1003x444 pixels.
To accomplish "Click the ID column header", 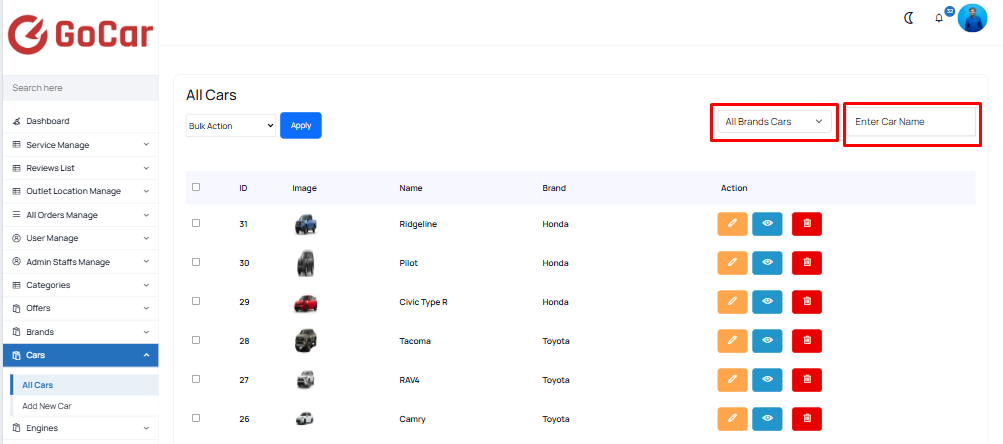I will 243,188.
